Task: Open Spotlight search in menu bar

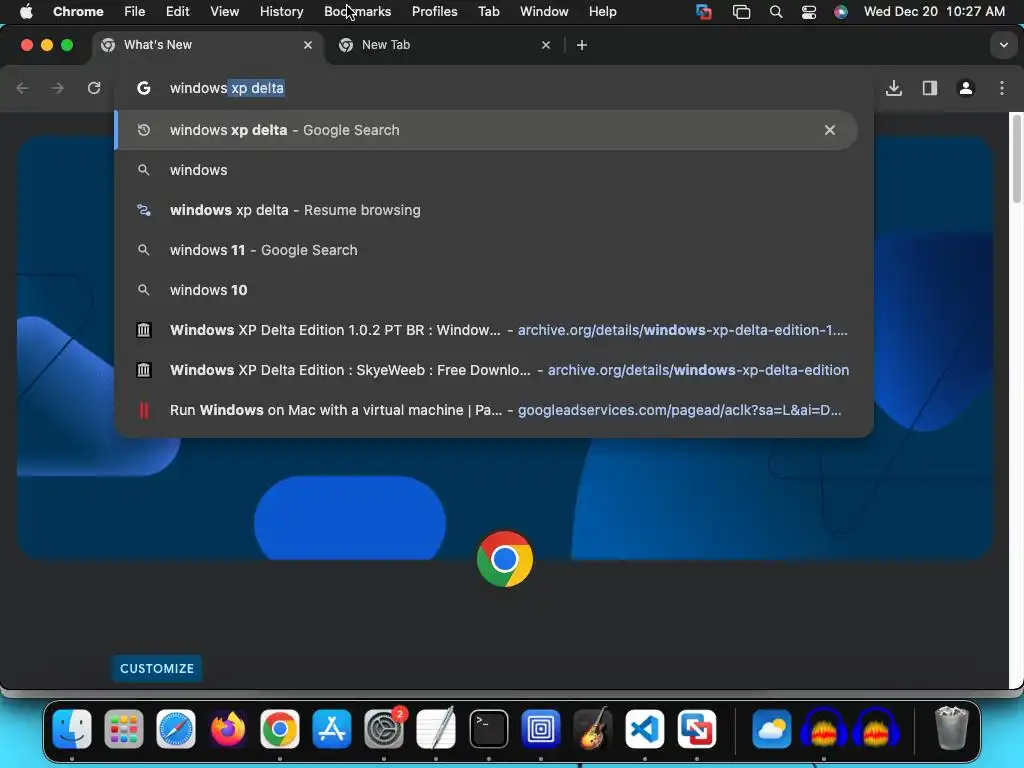Action: point(776,12)
